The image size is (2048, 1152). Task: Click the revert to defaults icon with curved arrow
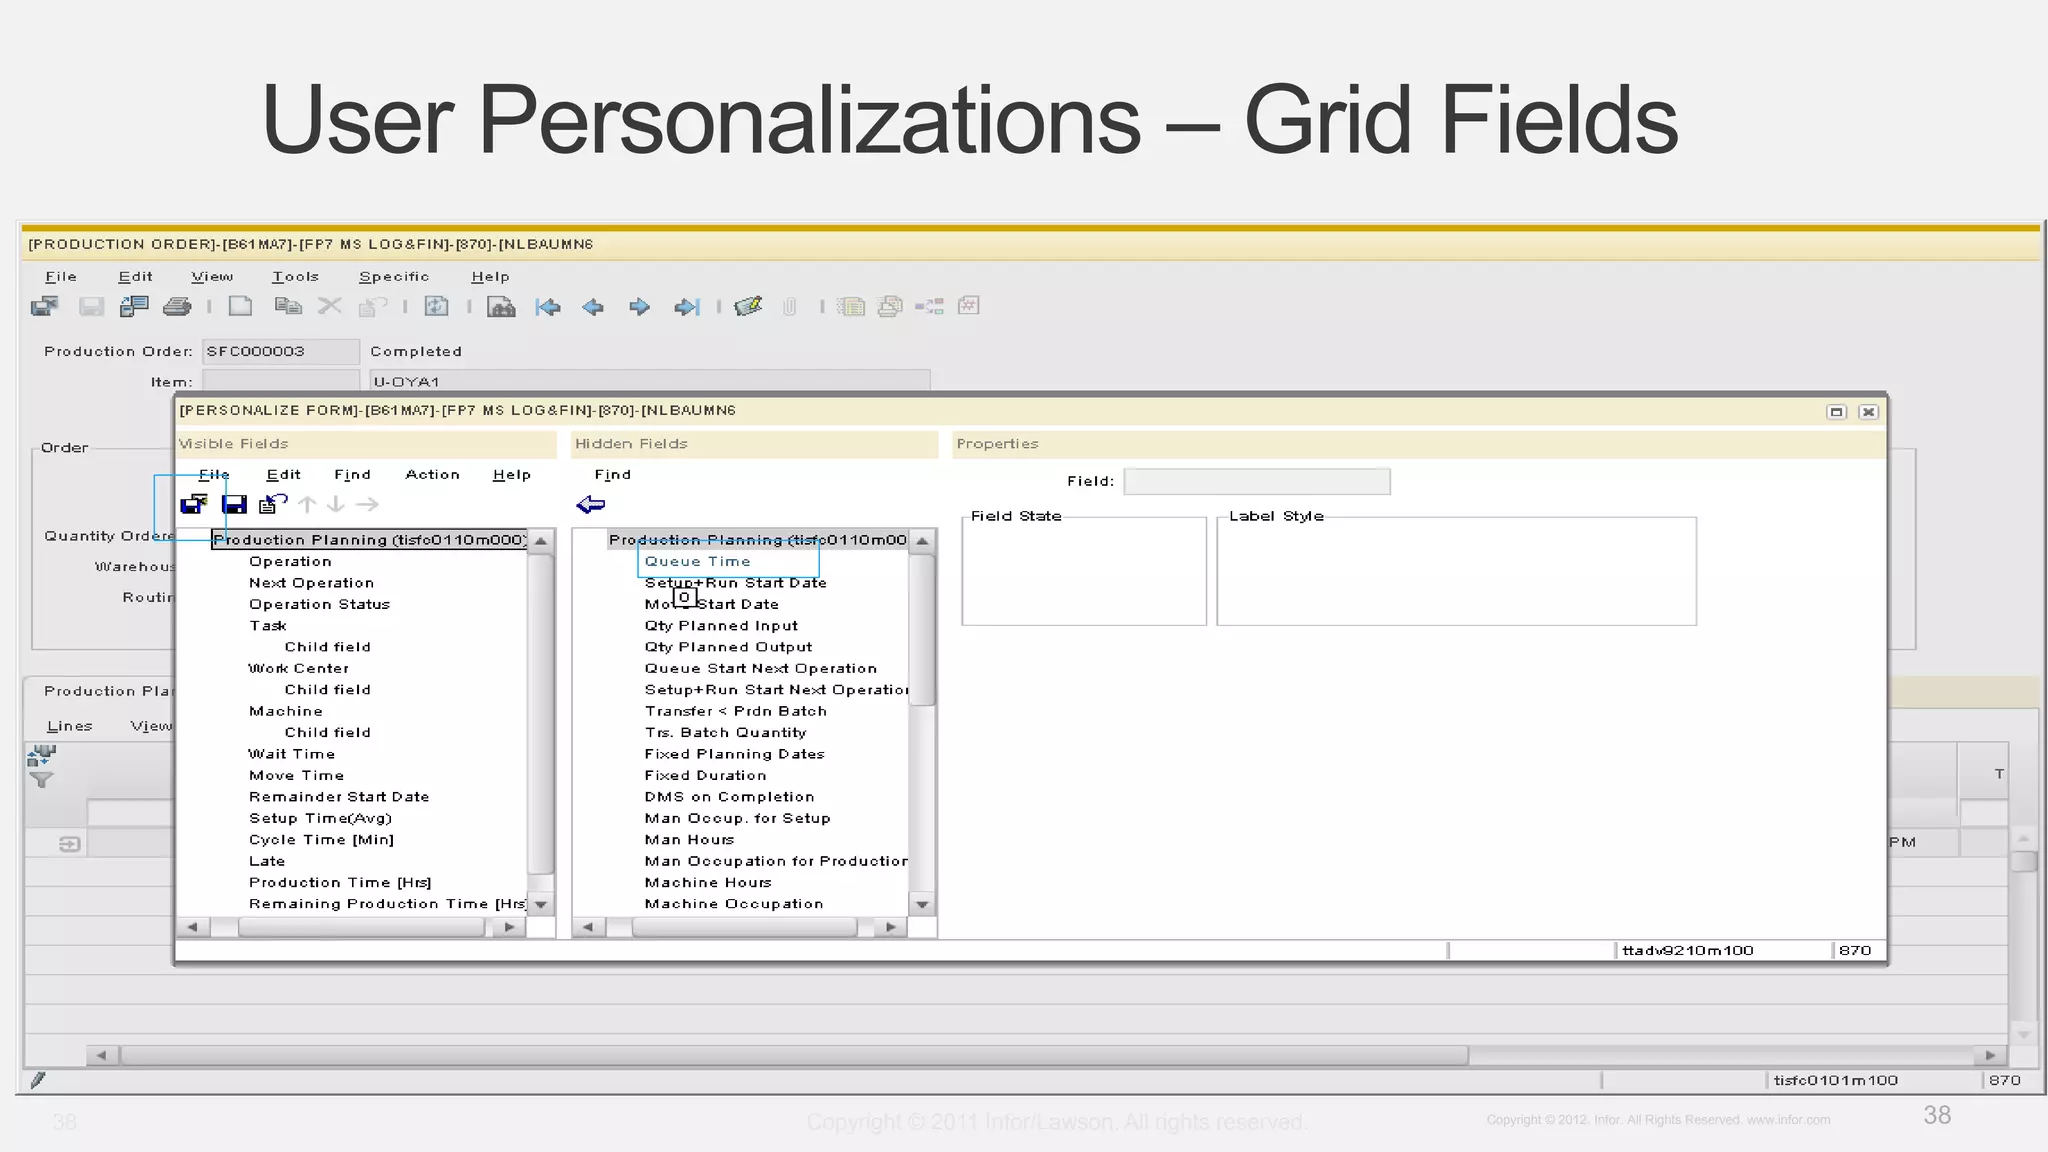click(x=272, y=504)
